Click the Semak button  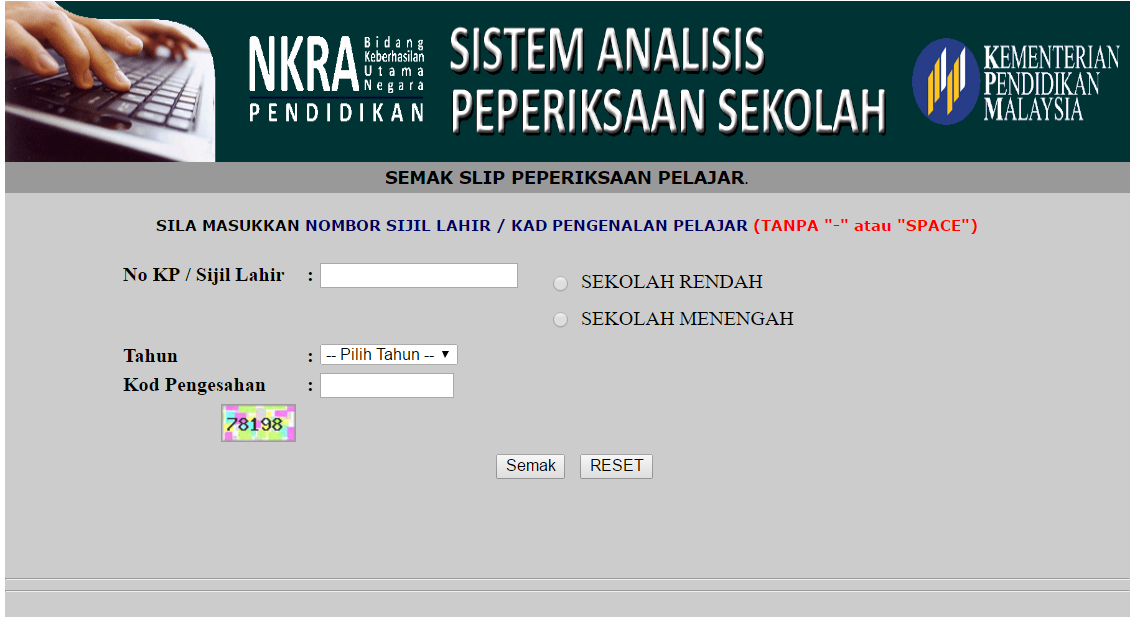pos(531,466)
